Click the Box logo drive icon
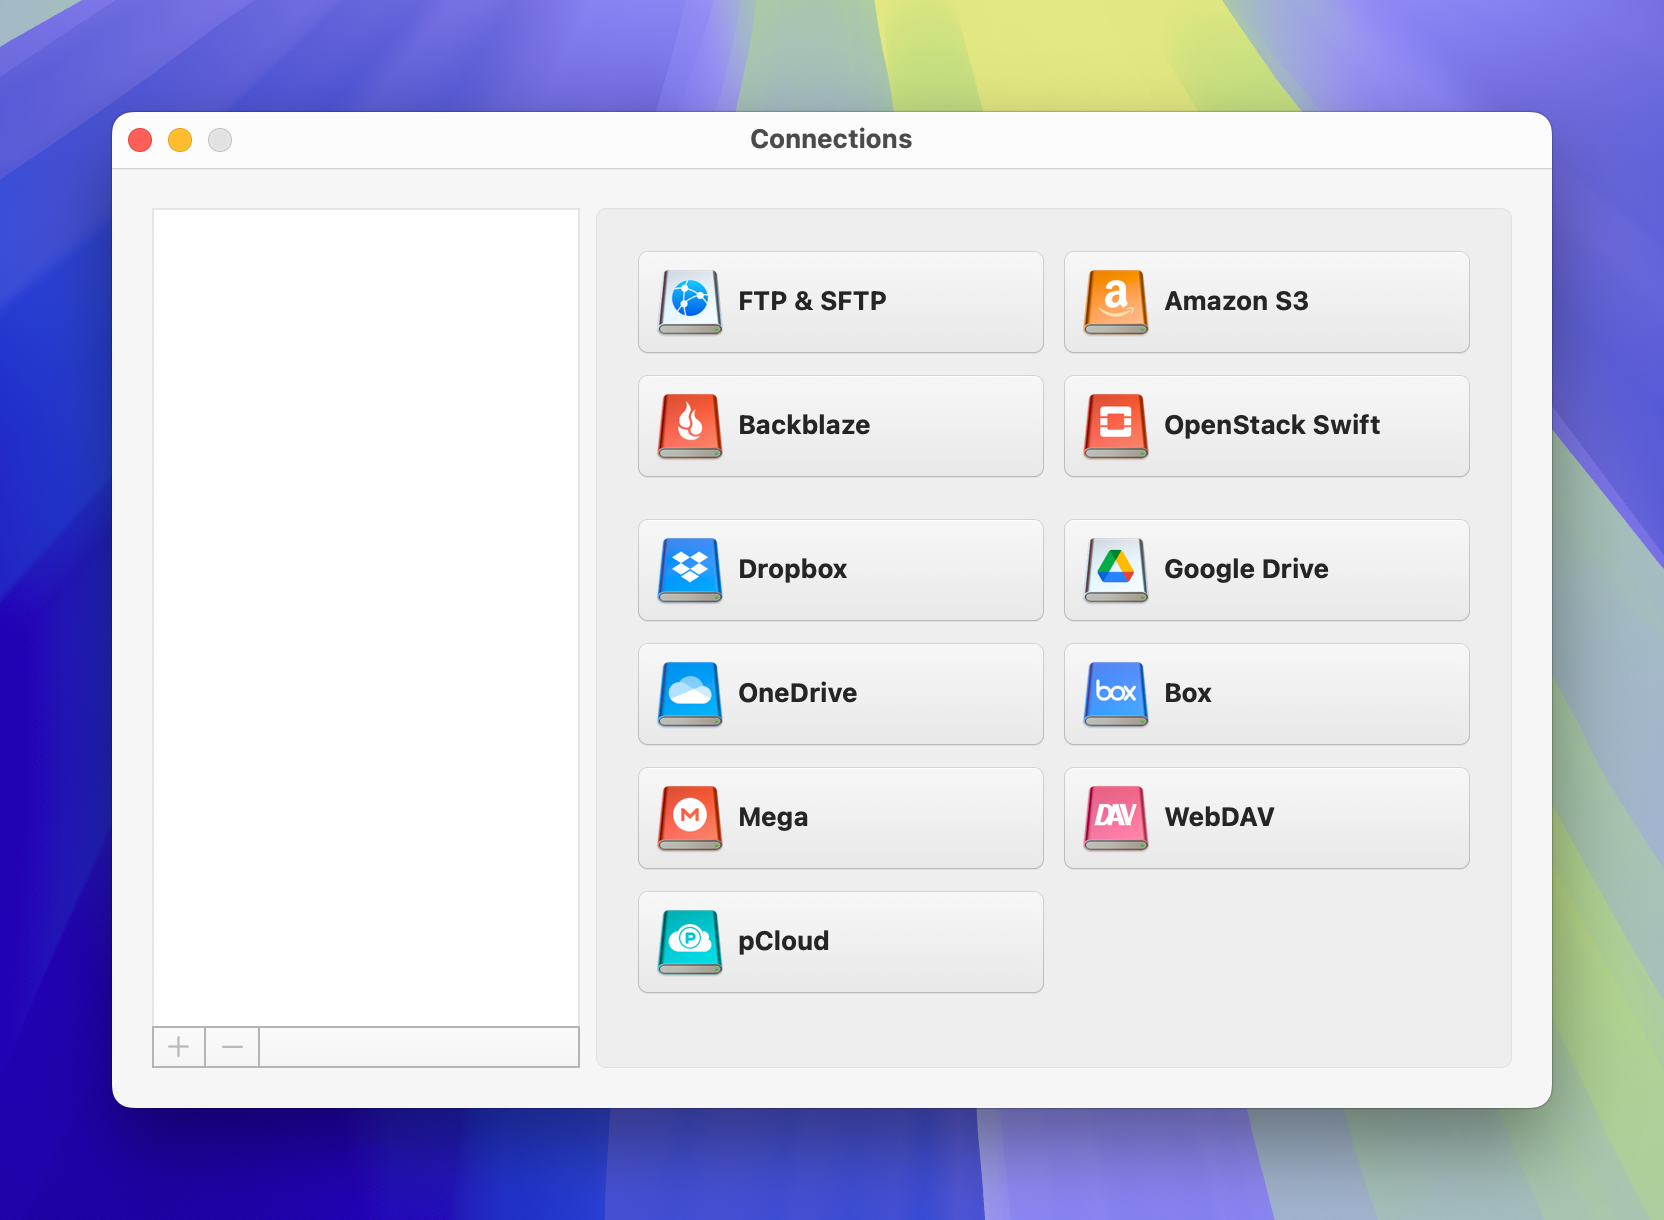Image resolution: width=1664 pixels, height=1220 pixels. 1116,693
